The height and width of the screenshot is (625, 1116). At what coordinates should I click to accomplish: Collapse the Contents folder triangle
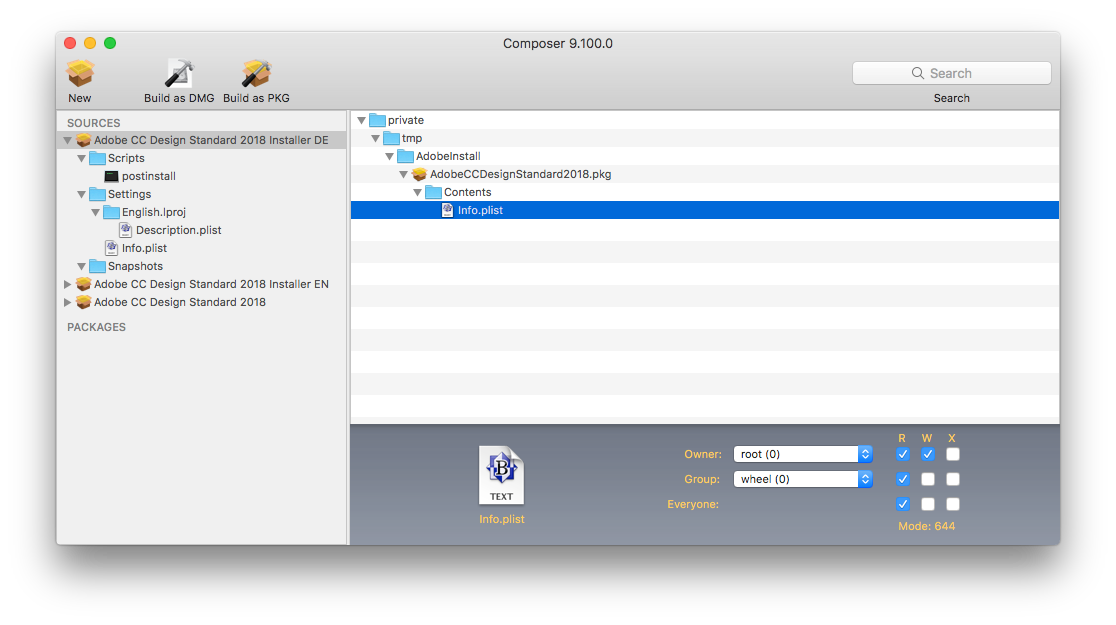pyautogui.click(x=418, y=192)
